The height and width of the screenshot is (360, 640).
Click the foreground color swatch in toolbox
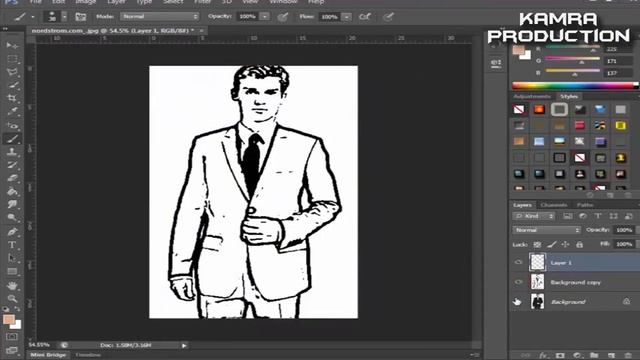tap(8, 319)
